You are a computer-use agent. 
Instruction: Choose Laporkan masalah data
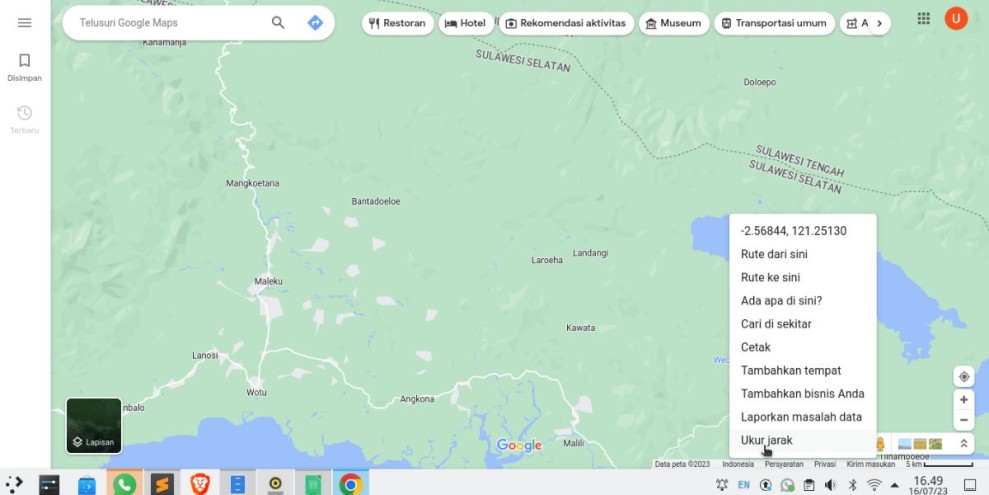coord(803,417)
